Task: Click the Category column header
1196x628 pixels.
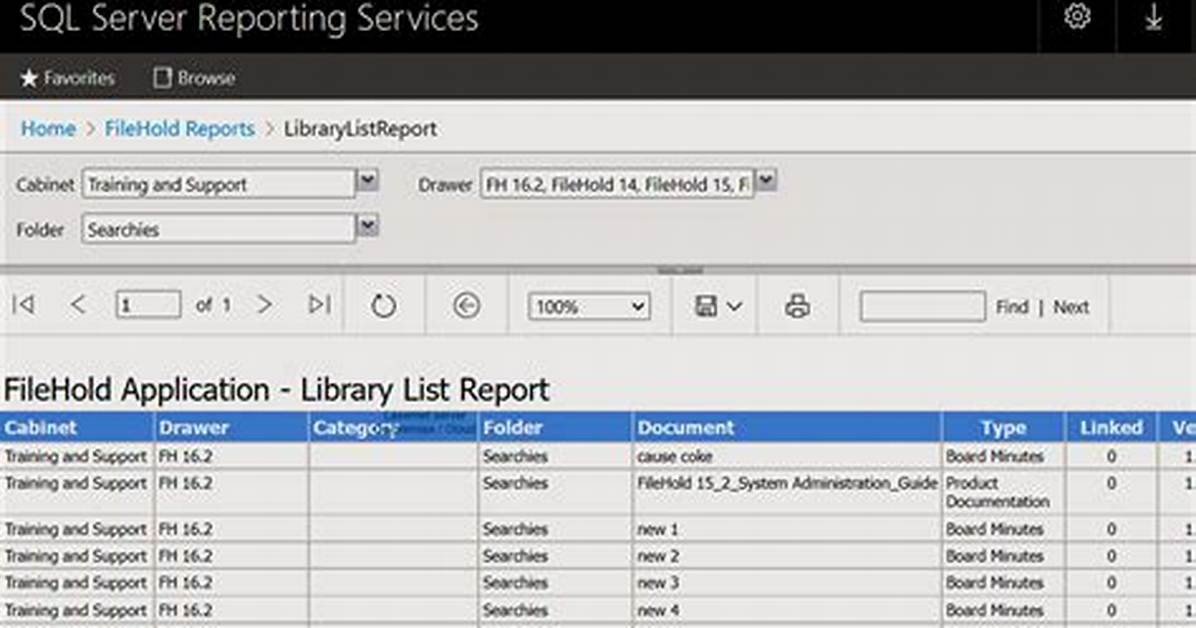Action: pyautogui.click(x=394, y=427)
